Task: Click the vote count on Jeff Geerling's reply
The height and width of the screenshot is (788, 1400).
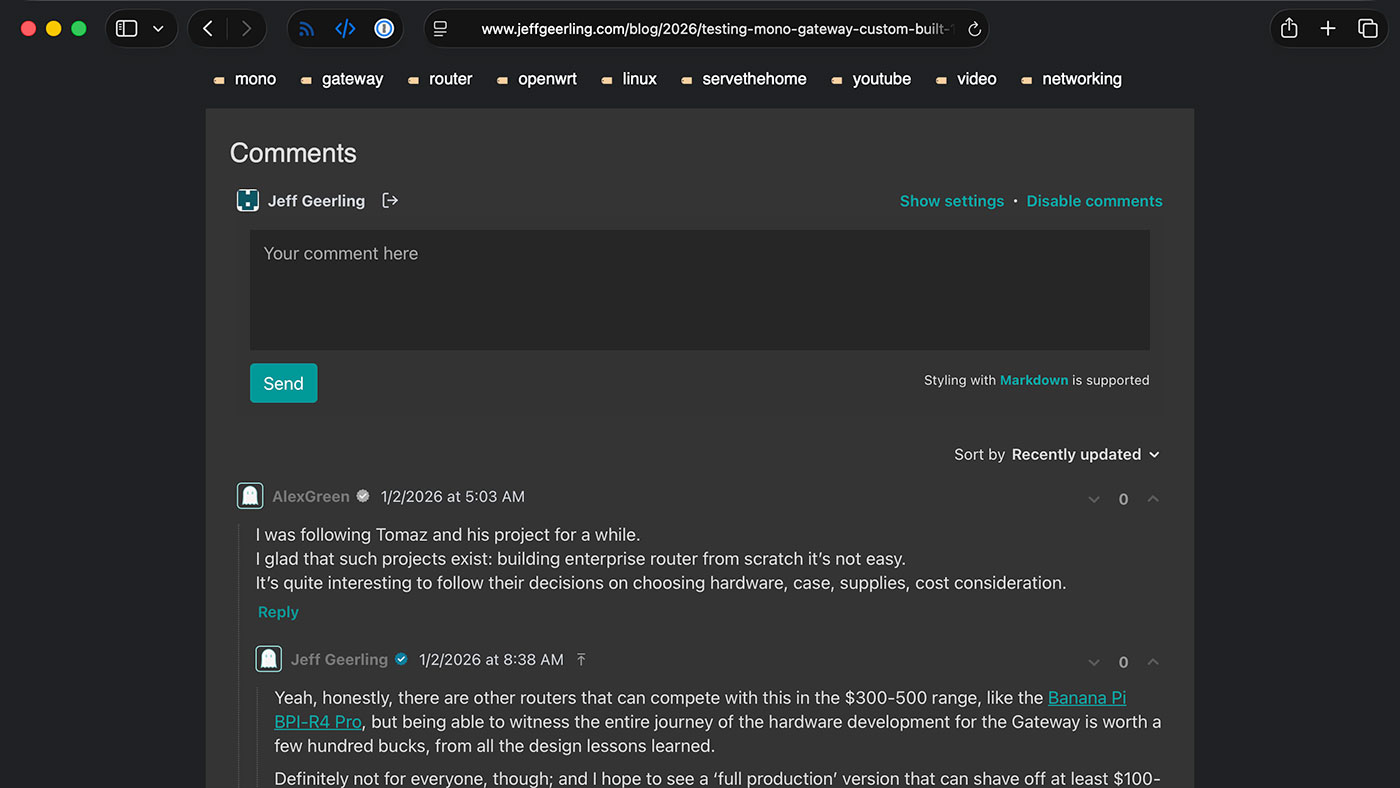Action: coord(1123,662)
